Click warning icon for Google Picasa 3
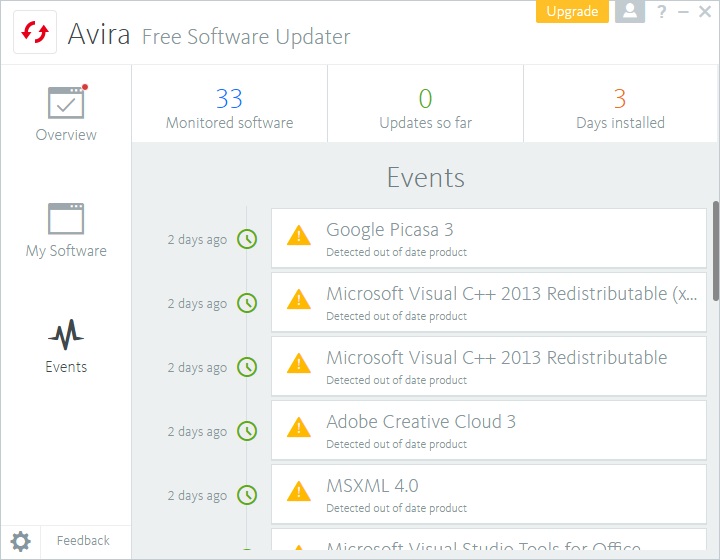720x560 pixels. click(298, 235)
